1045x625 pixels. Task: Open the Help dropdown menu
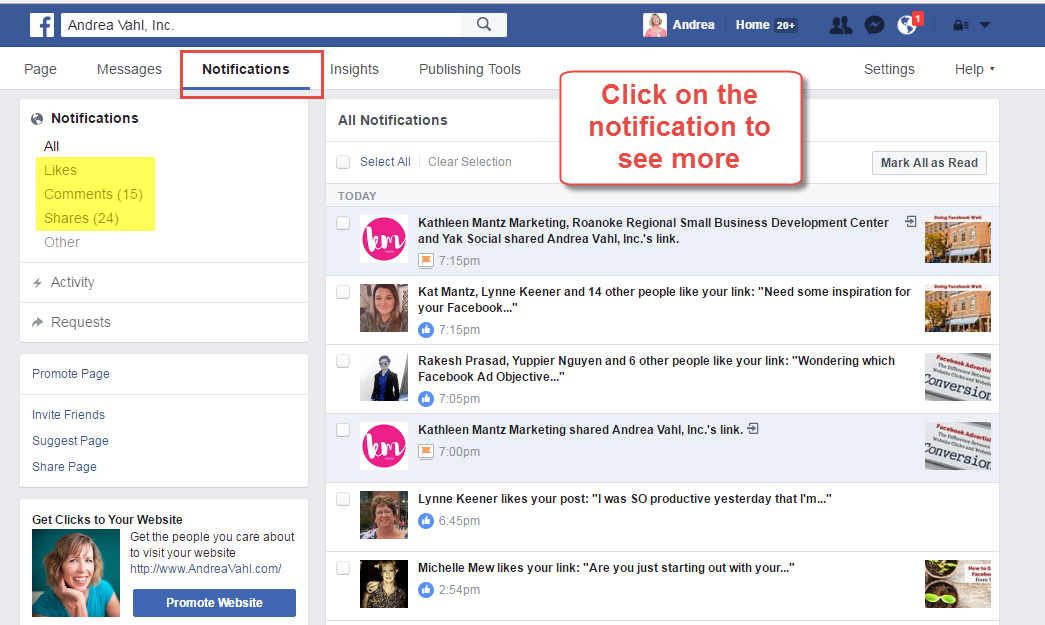click(974, 69)
